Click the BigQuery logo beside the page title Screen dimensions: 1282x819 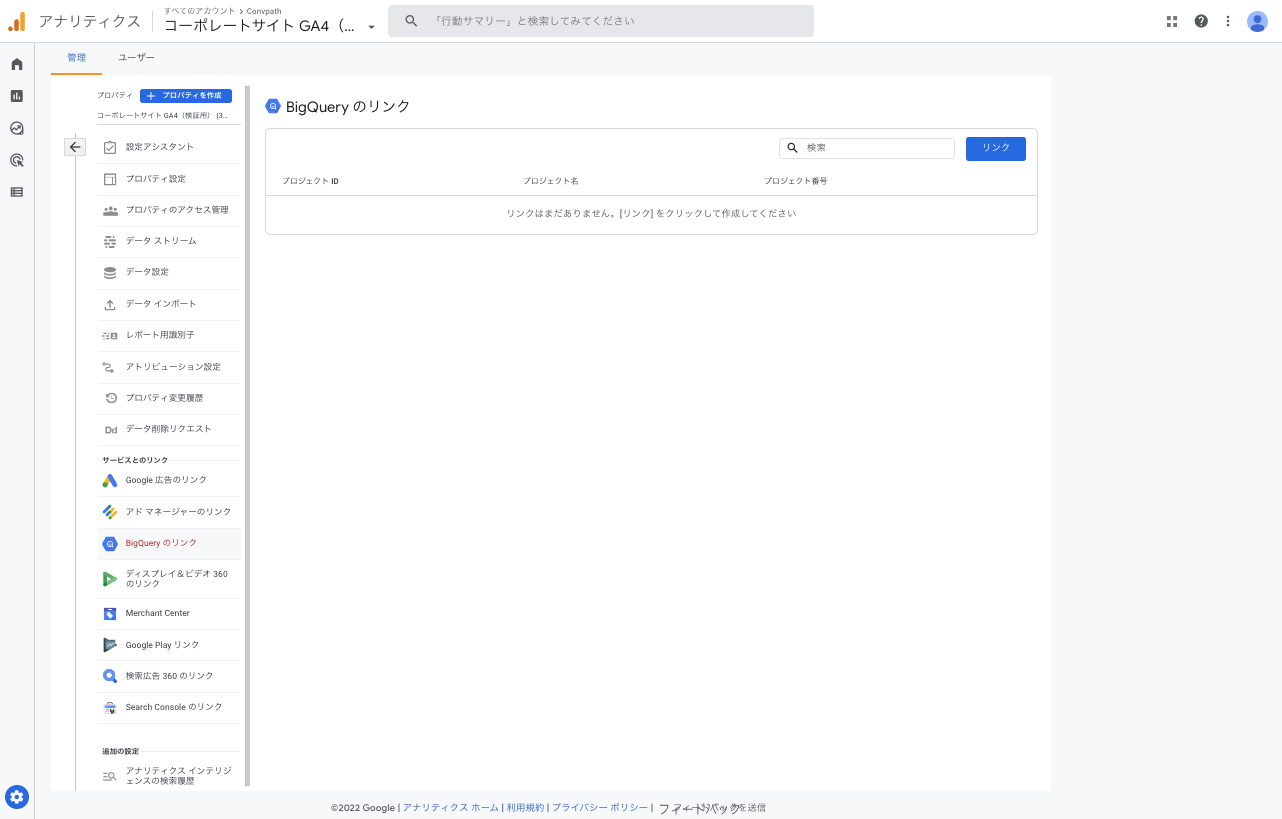274,106
